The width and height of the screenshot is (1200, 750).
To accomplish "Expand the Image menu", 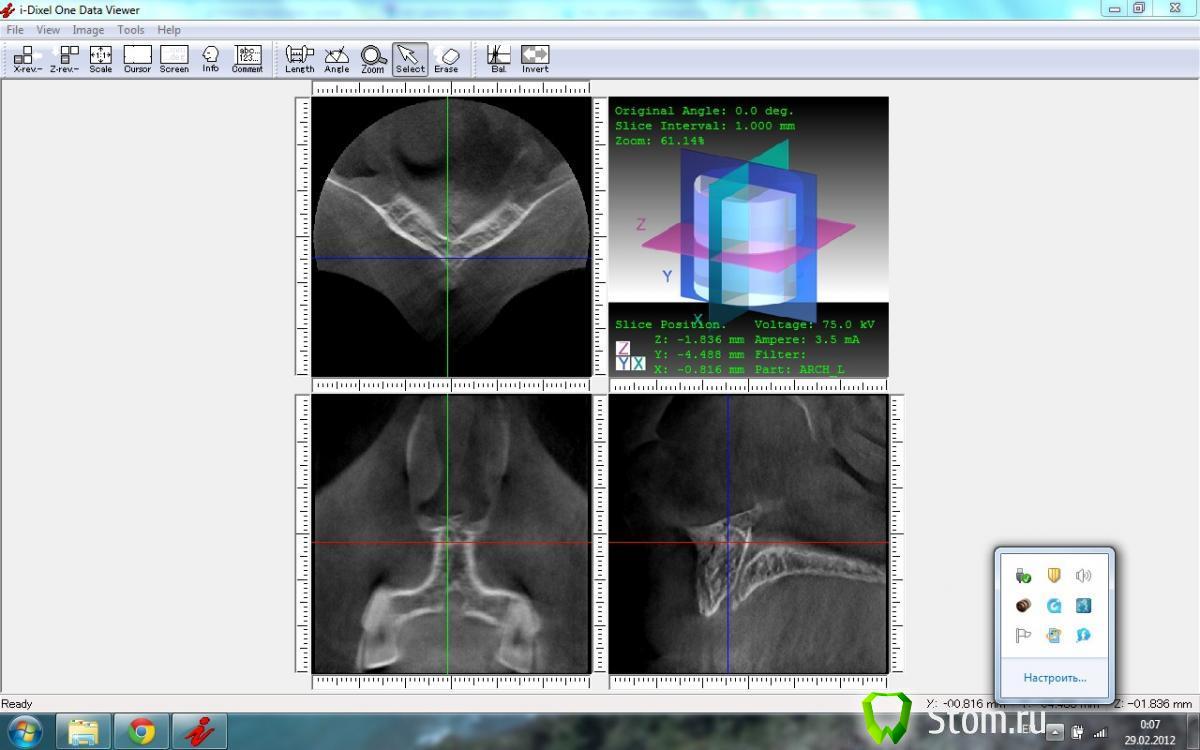I will pos(88,30).
